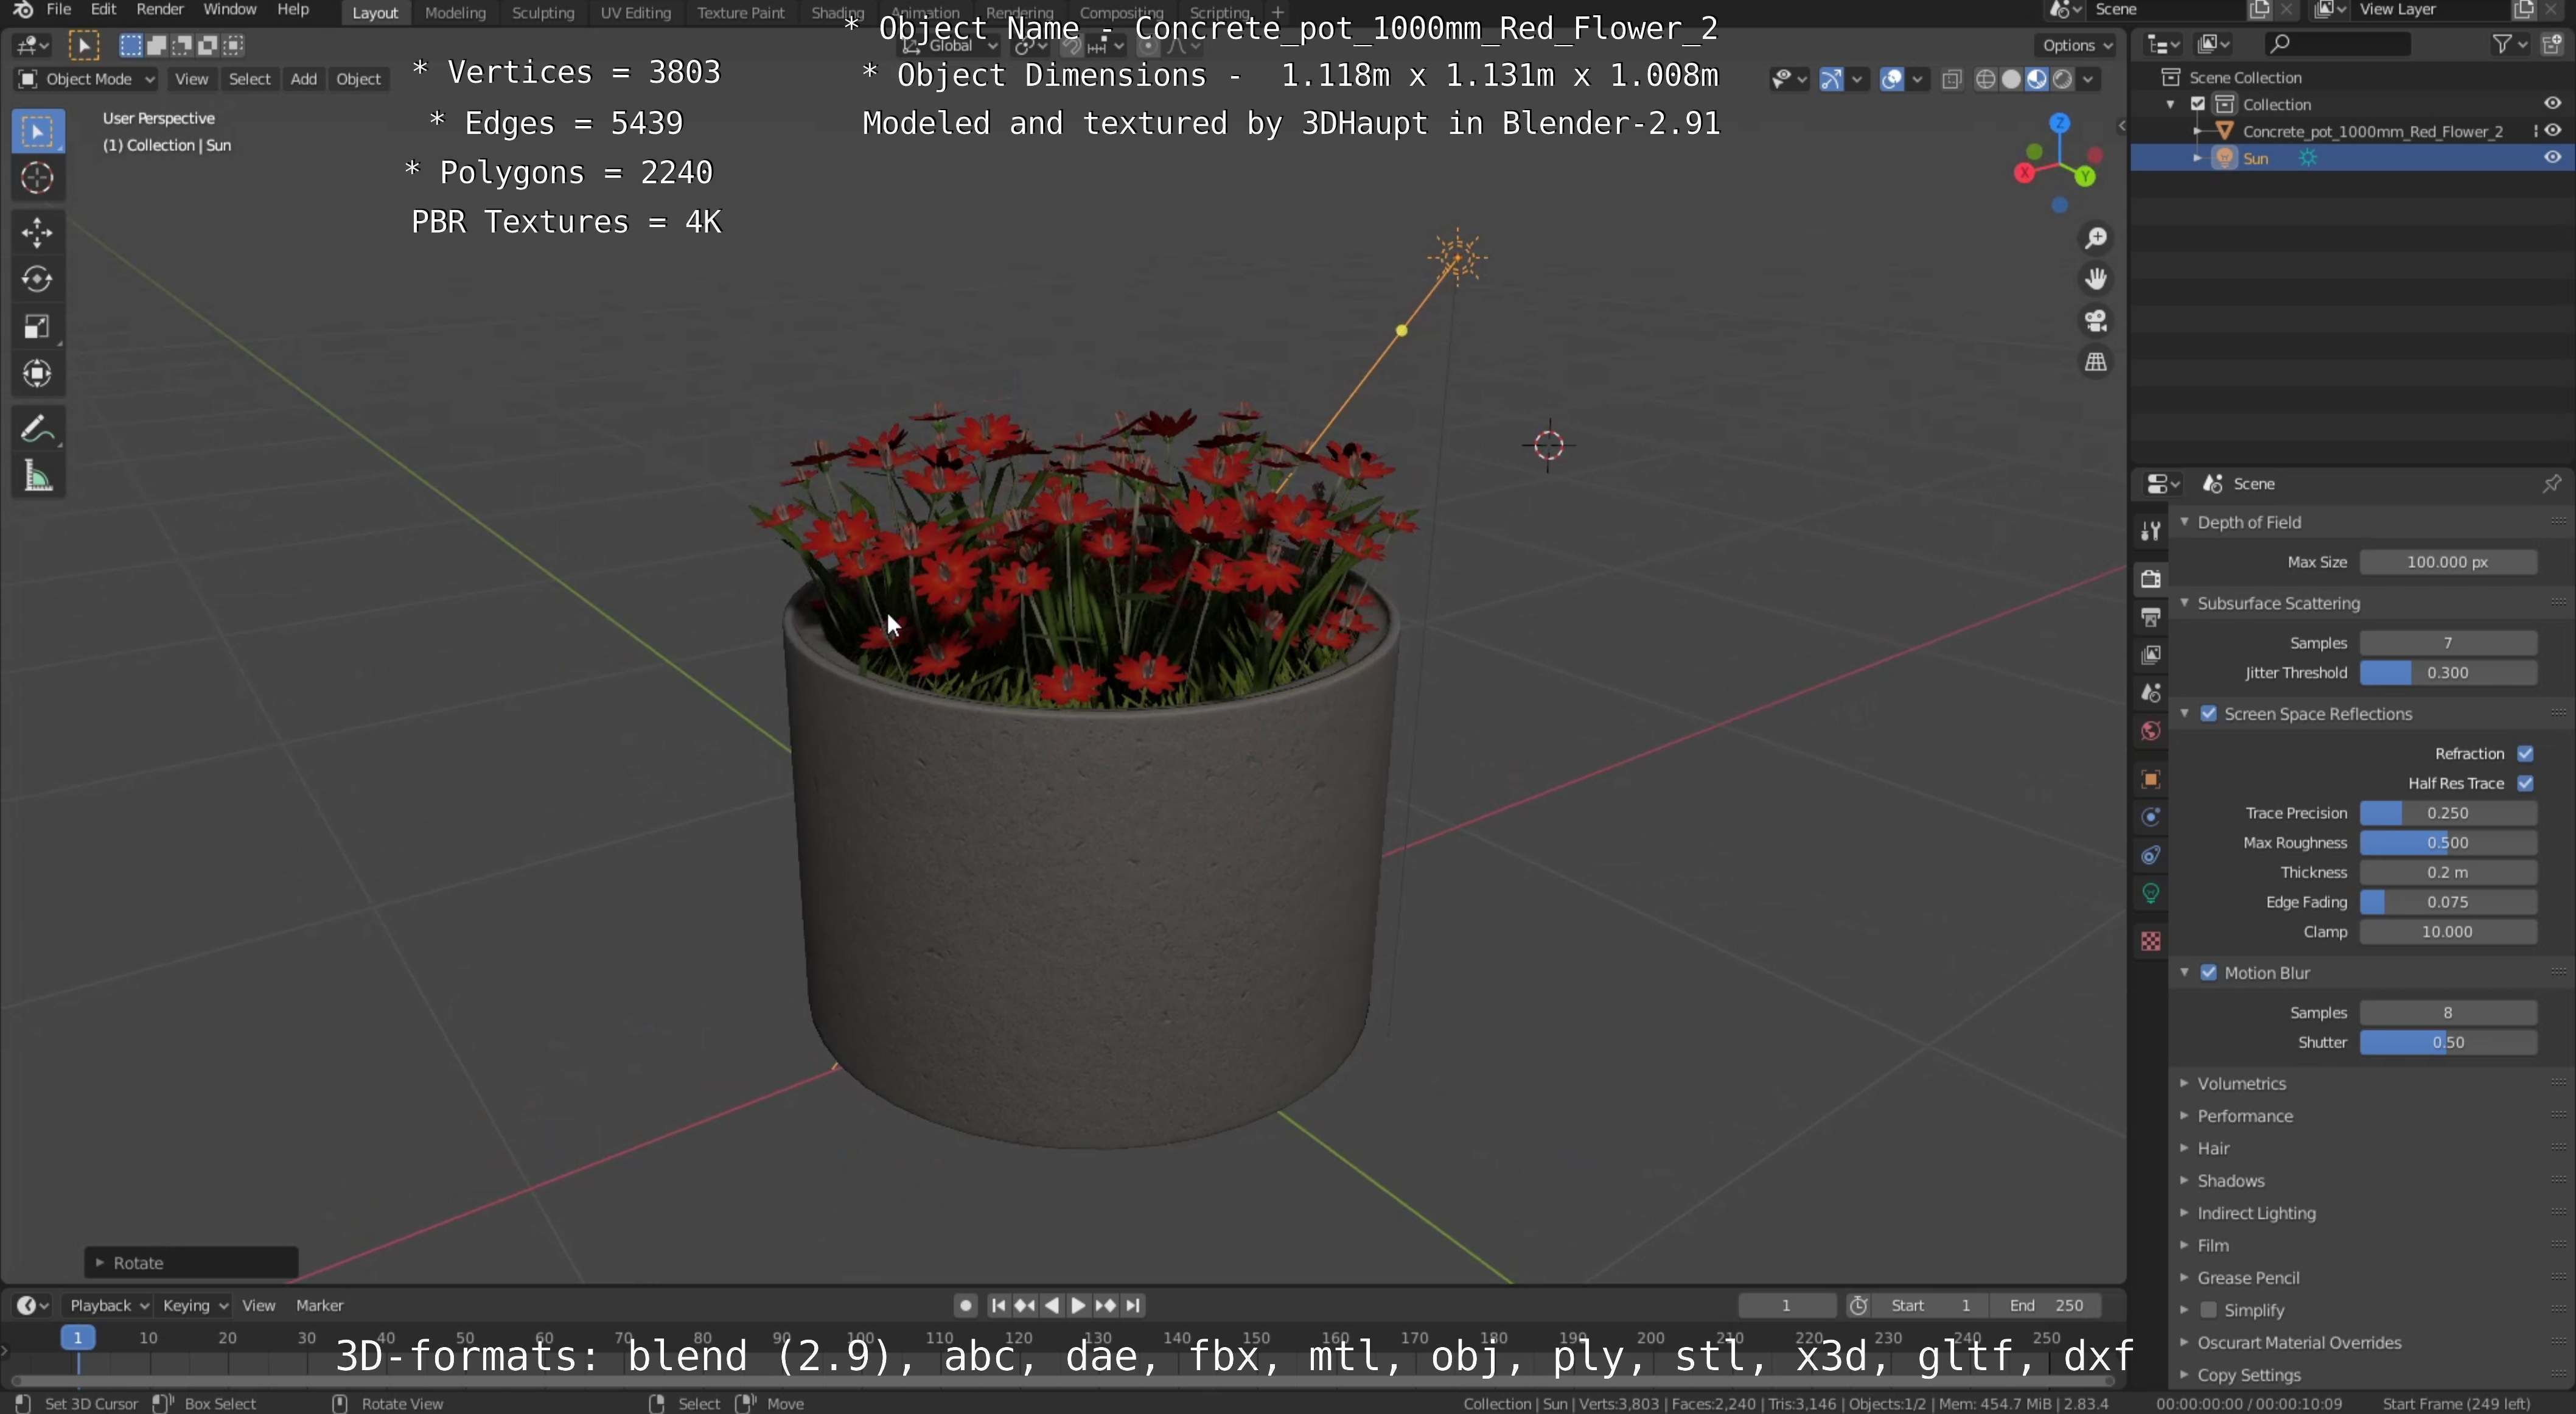Expand the Performance panel
This screenshot has height=1414, width=2576.
[x=2245, y=1116]
